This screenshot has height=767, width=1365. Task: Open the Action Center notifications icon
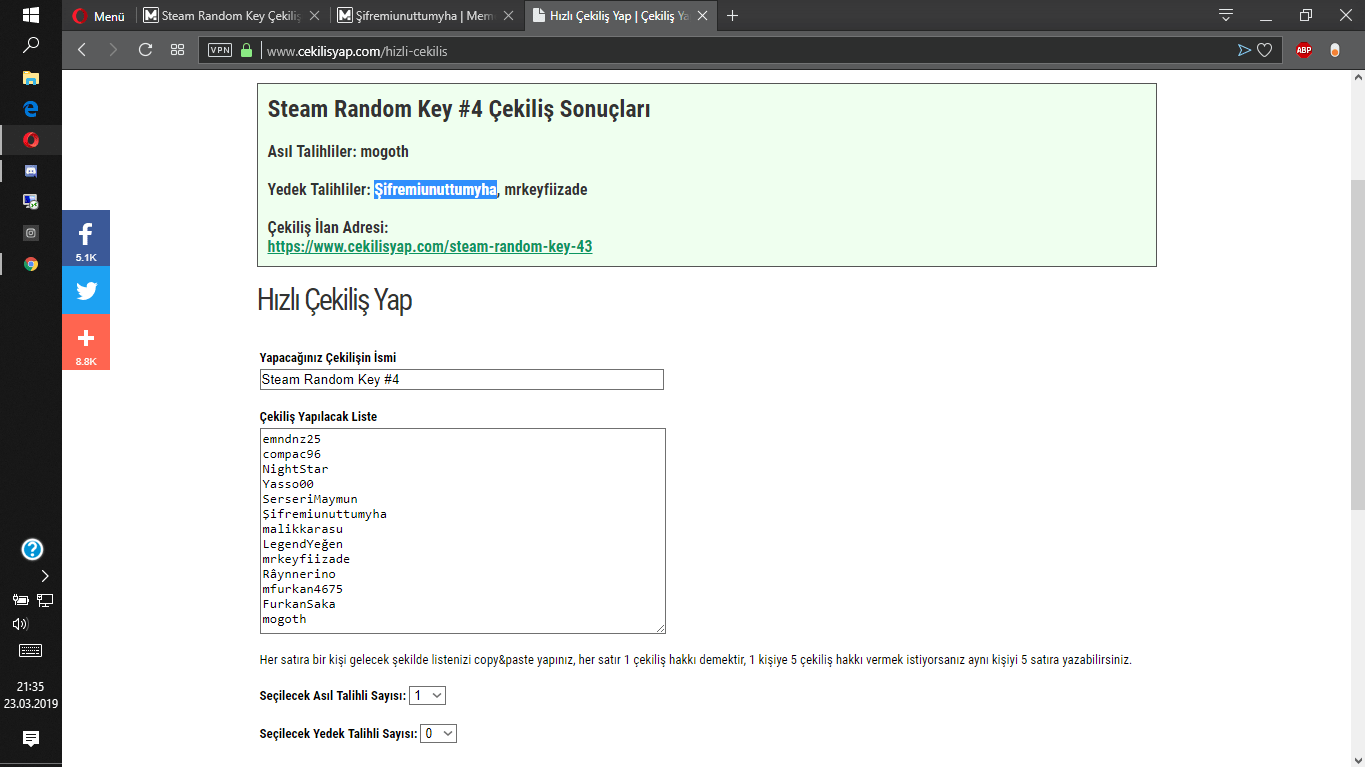tap(31, 739)
